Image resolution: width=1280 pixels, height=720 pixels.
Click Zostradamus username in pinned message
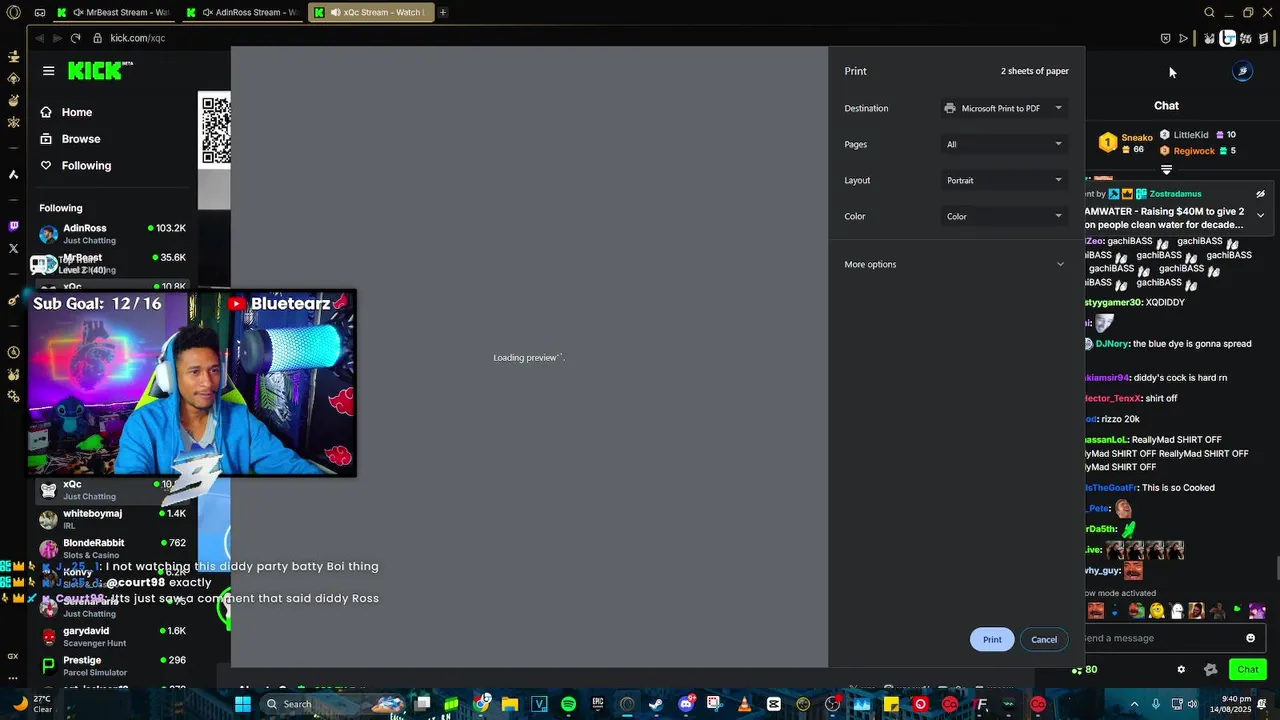[1175, 194]
